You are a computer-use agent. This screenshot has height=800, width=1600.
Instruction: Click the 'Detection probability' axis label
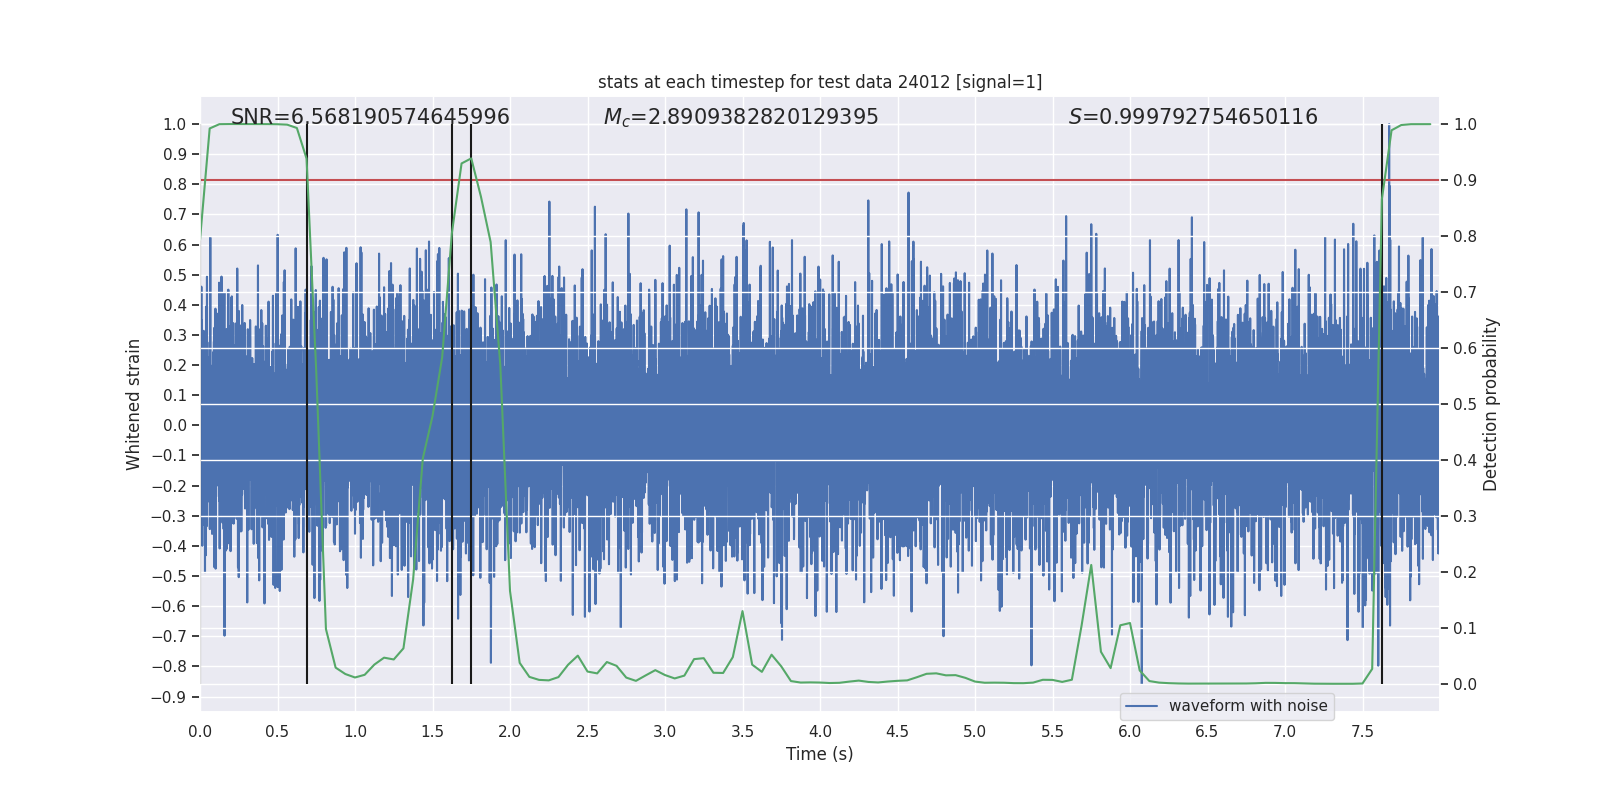1491,404
